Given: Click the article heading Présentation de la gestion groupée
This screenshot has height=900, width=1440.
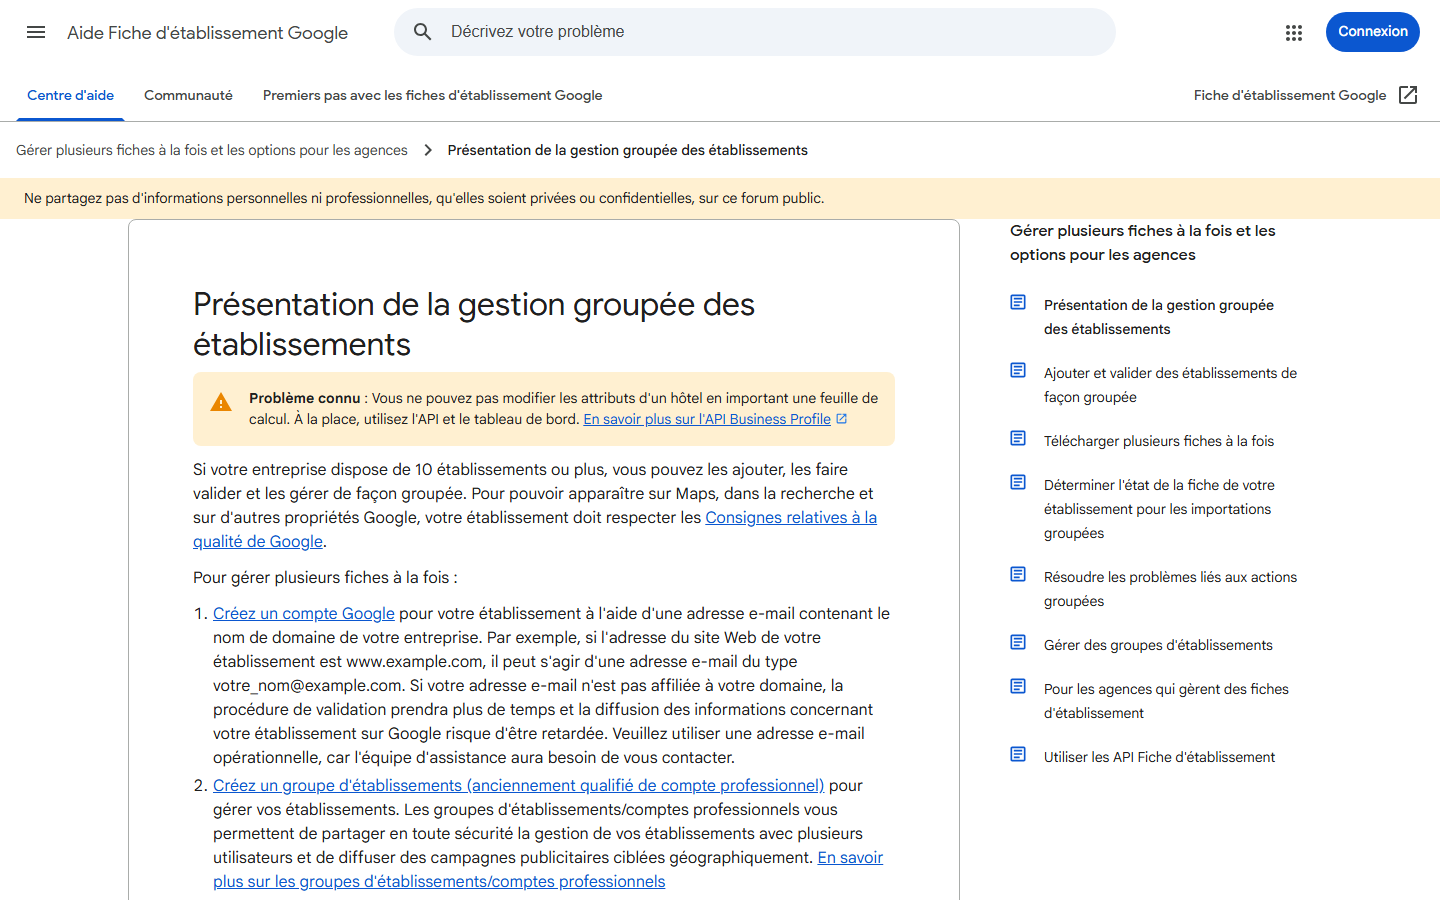Looking at the screenshot, I should pos(473,324).
